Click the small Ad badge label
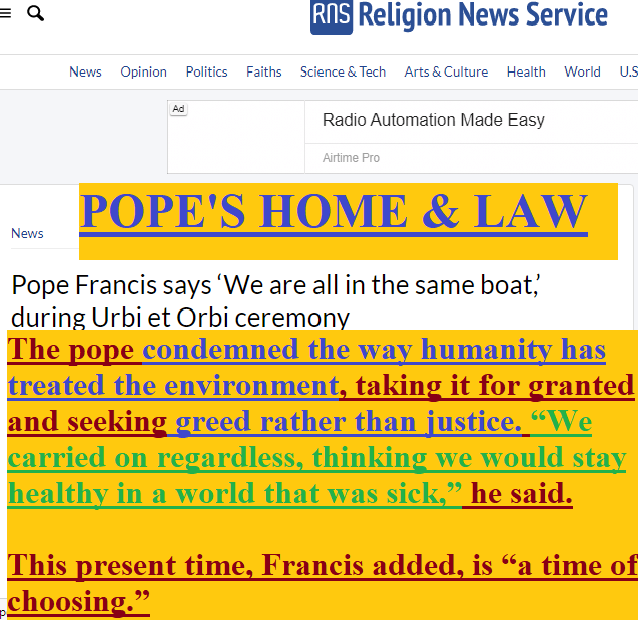 click(x=178, y=108)
